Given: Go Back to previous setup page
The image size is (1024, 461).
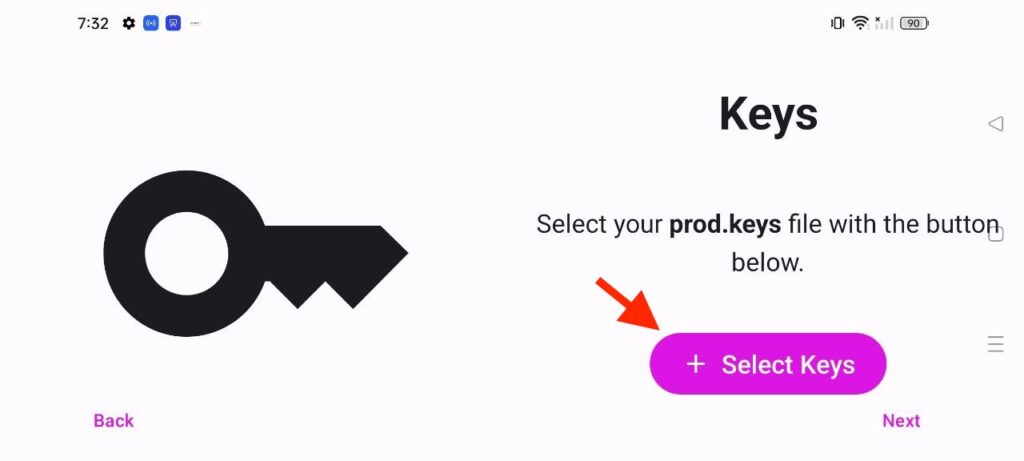Looking at the screenshot, I should click(x=114, y=421).
